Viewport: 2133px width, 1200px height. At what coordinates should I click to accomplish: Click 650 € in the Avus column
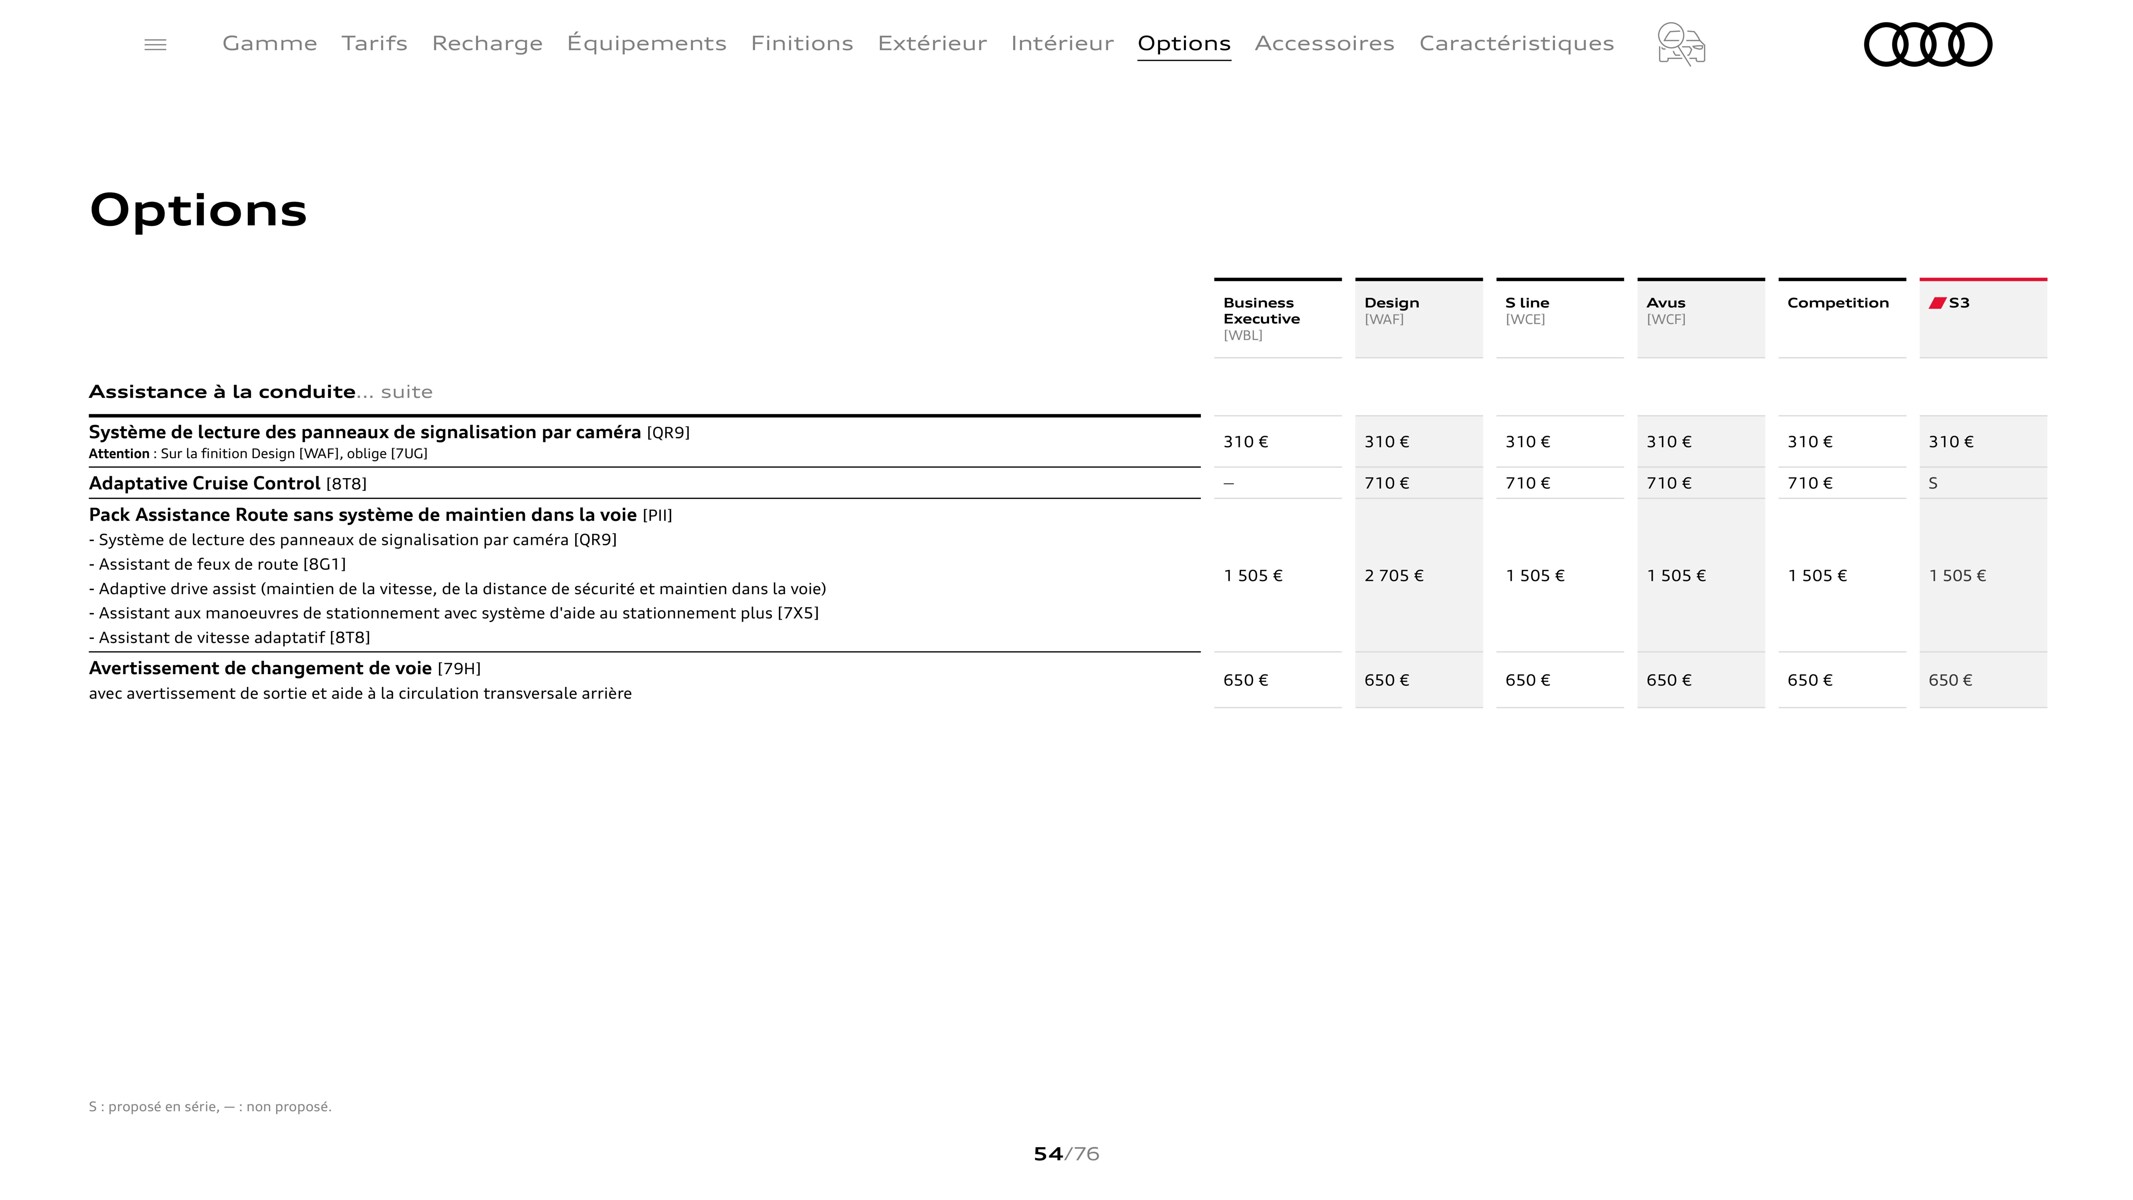point(1669,680)
